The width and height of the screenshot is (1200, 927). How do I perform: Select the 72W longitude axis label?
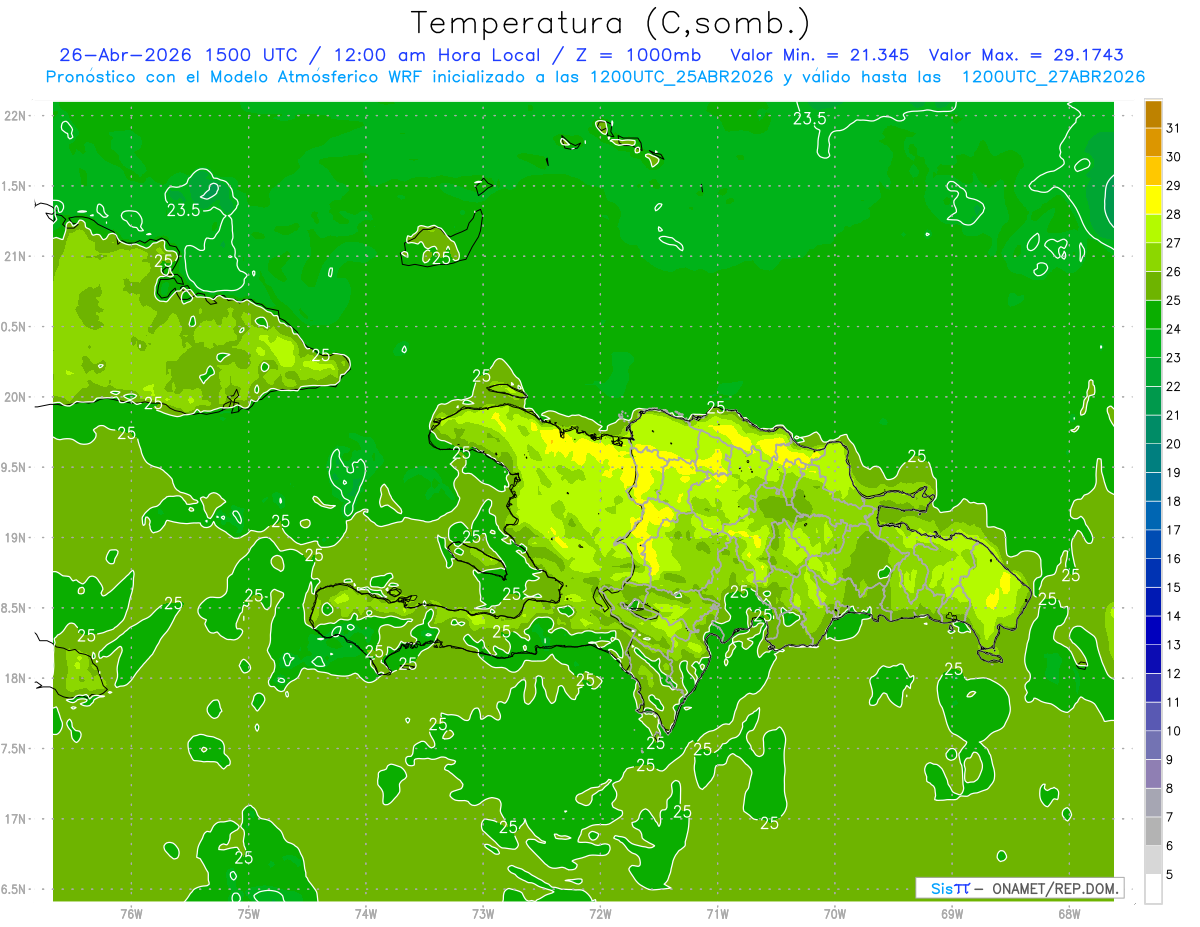pyautogui.click(x=600, y=913)
